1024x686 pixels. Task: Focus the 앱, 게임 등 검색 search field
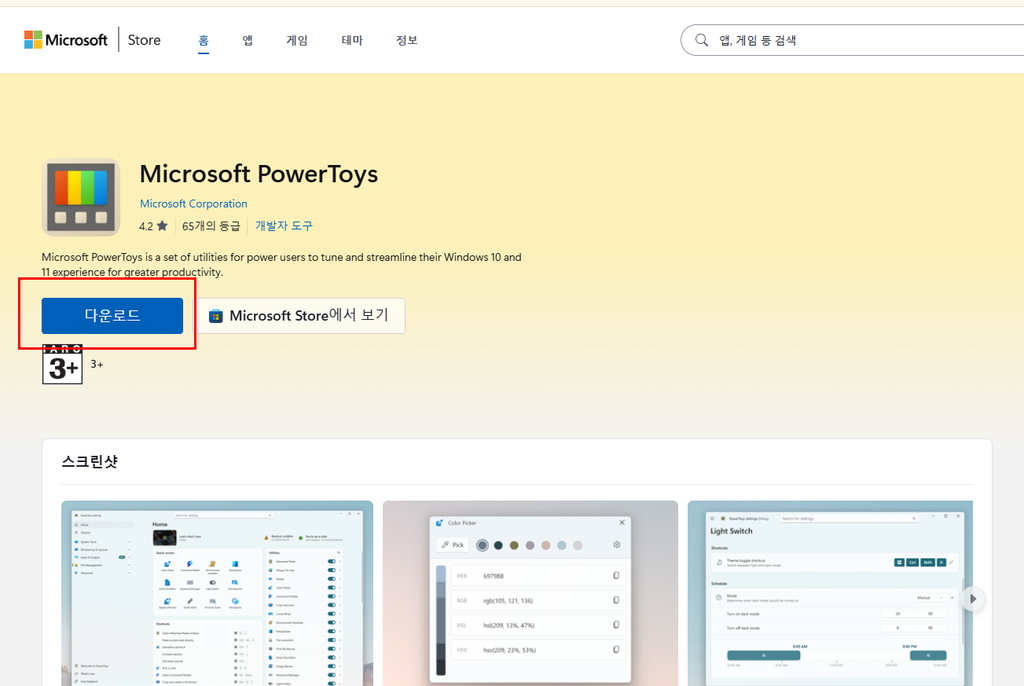[852, 40]
